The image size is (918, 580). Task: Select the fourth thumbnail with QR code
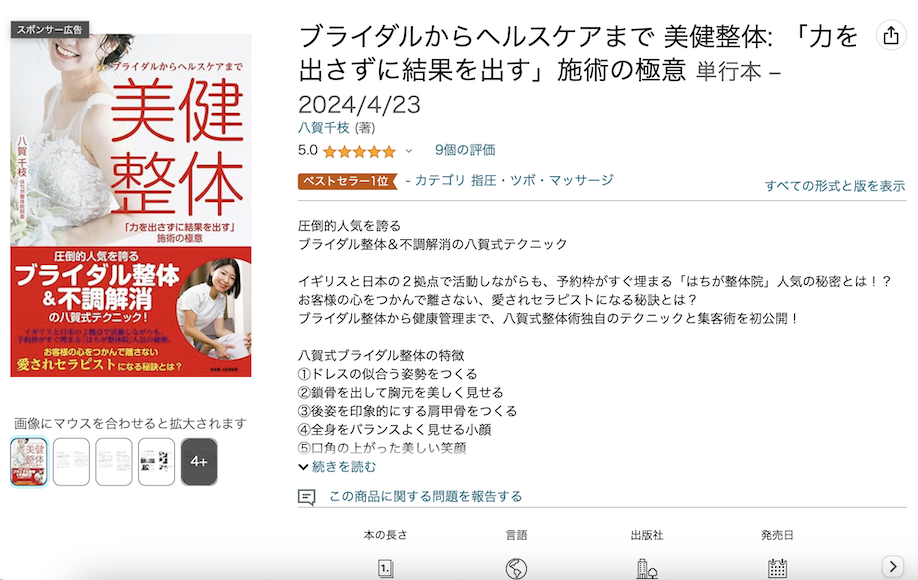[156, 462]
